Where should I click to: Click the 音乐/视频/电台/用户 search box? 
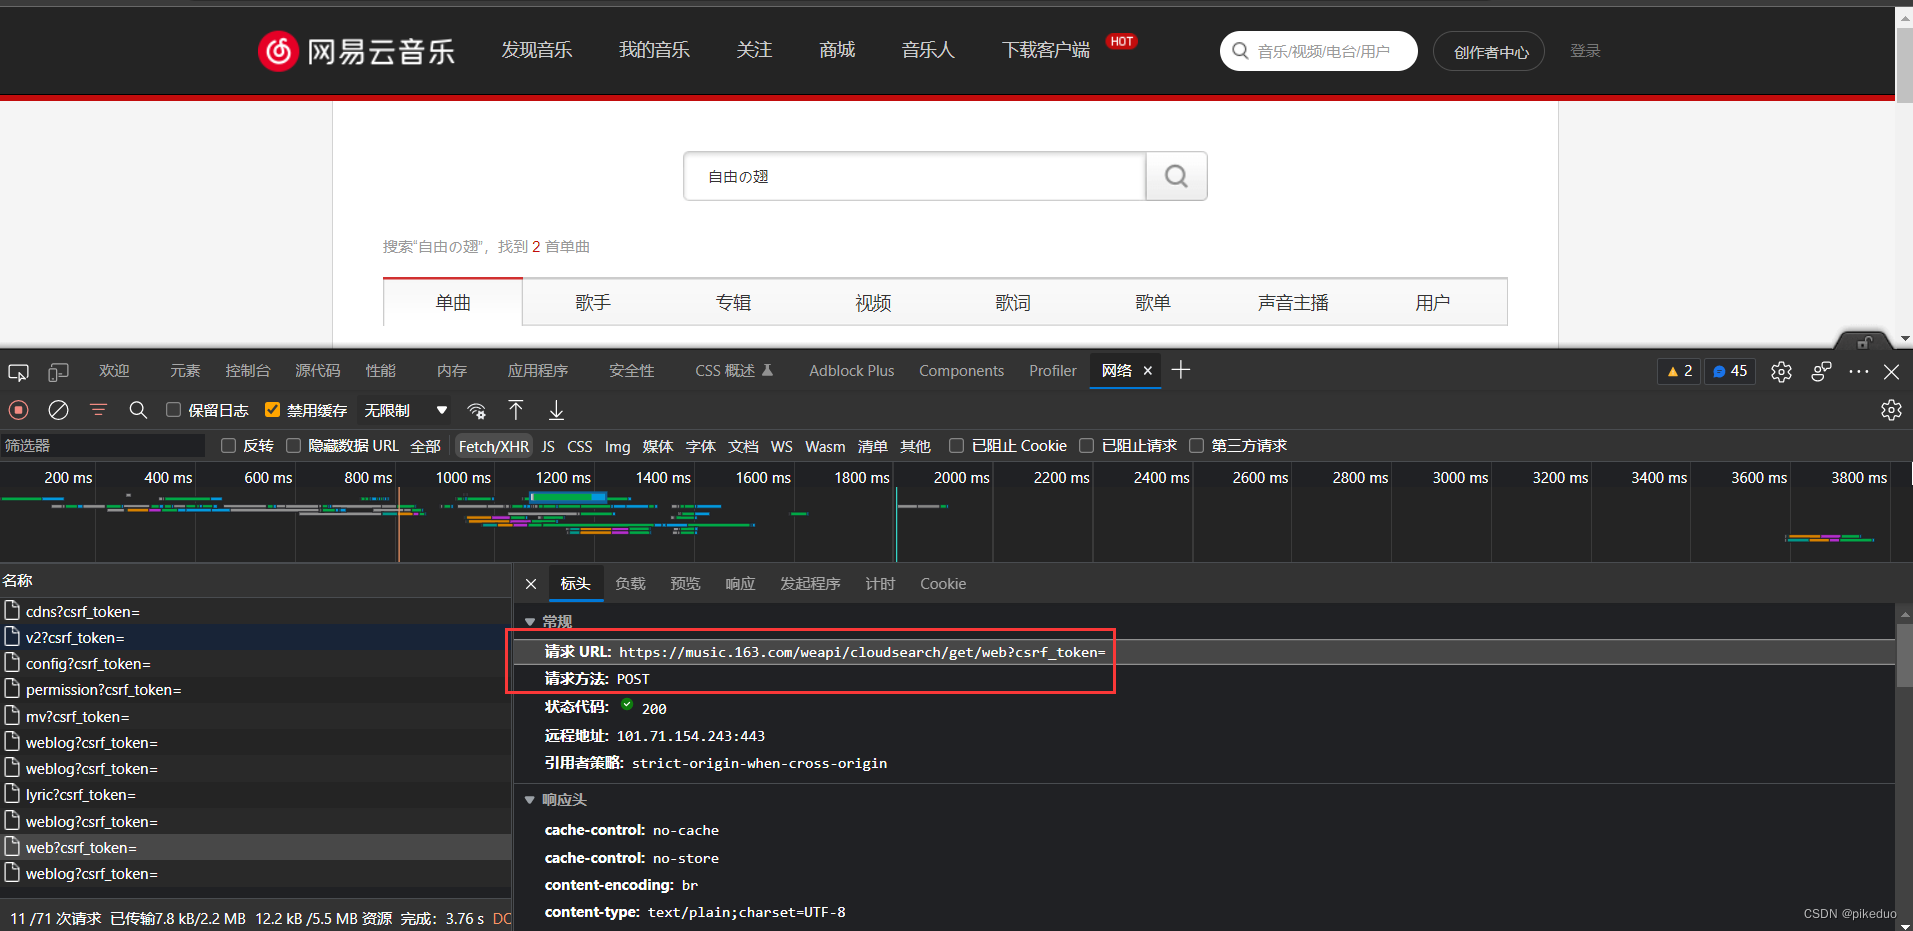click(1318, 51)
